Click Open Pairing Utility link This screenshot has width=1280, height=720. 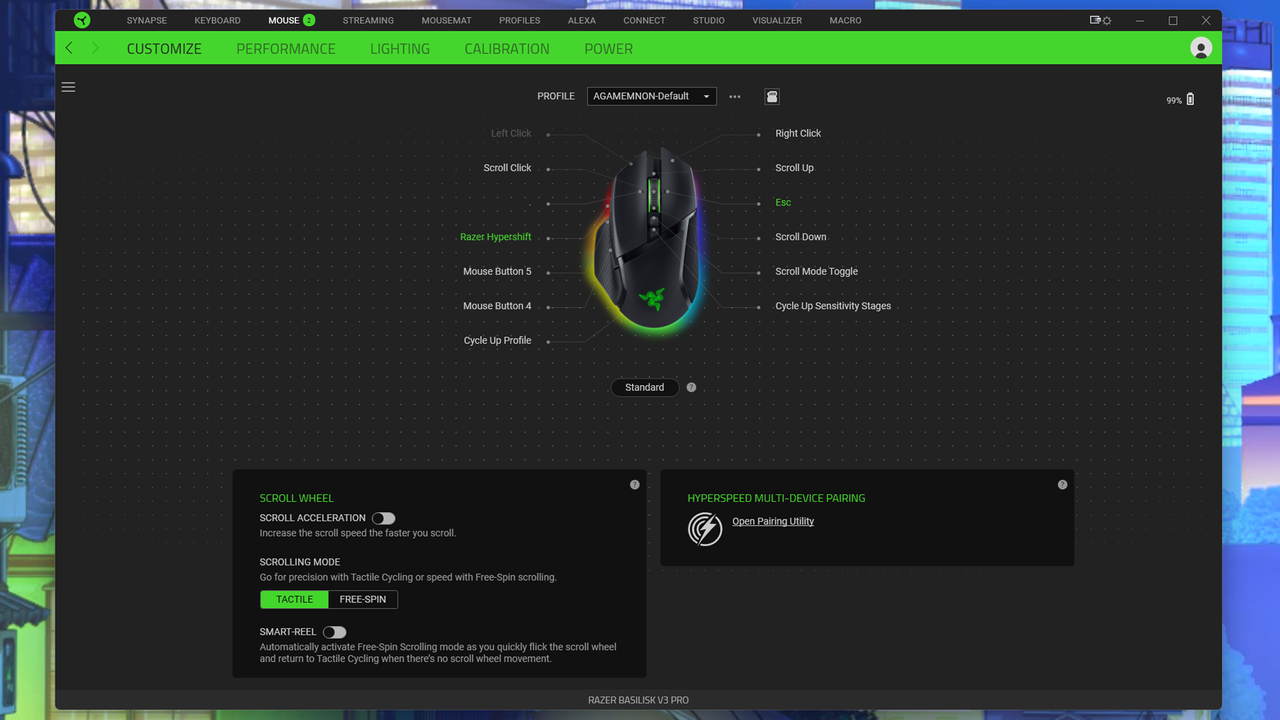click(x=773, y=521)
